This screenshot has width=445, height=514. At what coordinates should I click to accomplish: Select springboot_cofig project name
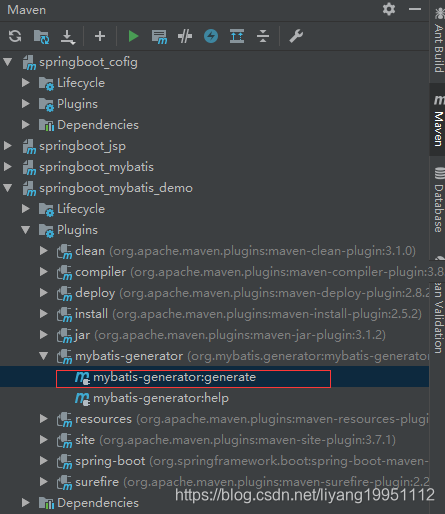(x=88, y=62)
